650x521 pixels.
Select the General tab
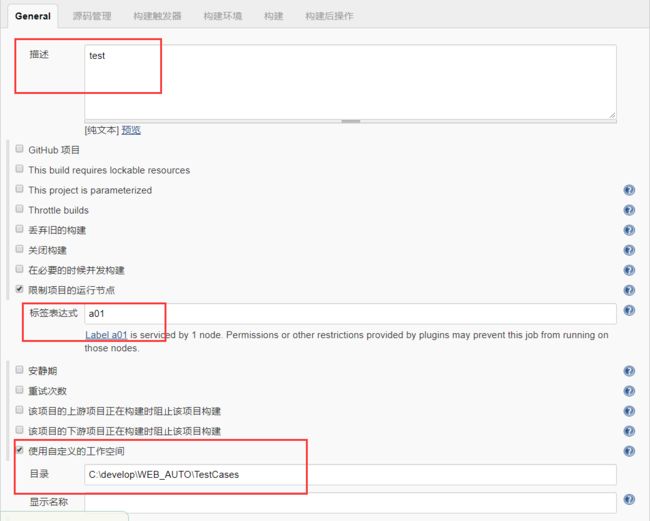click(x=33, y=16)
